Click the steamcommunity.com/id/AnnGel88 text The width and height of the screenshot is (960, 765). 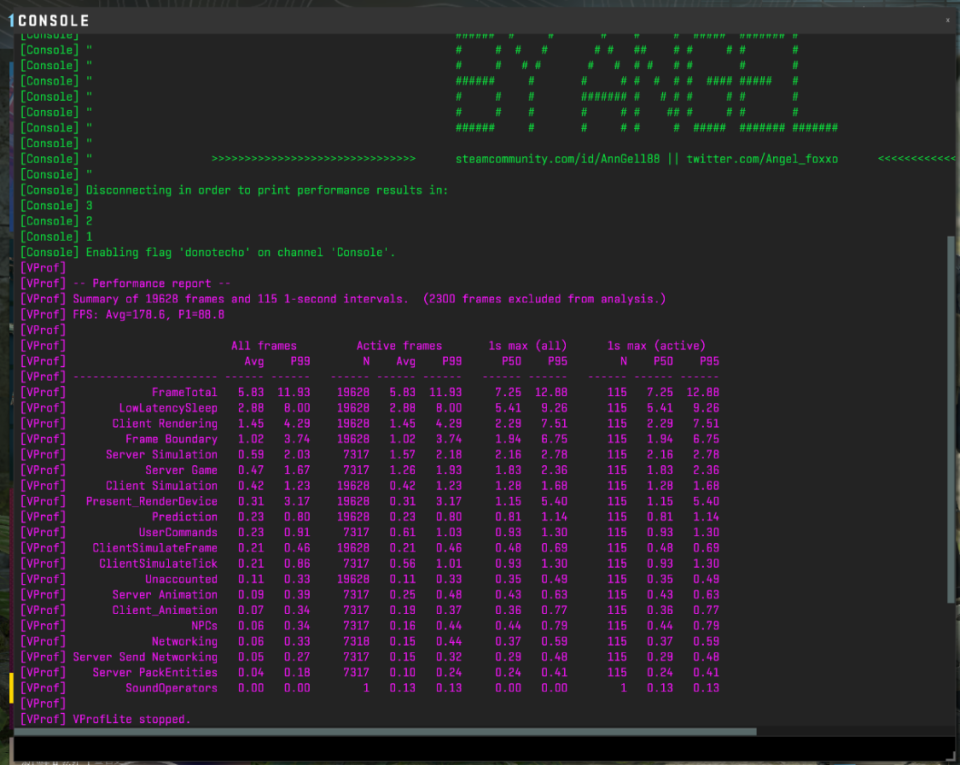click(558, 159)
